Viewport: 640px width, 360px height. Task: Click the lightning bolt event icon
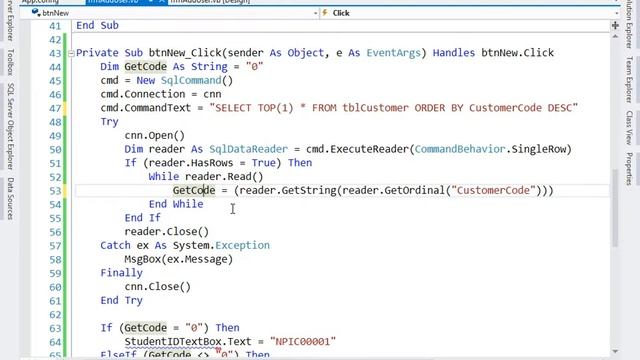(x=325, y=13)
